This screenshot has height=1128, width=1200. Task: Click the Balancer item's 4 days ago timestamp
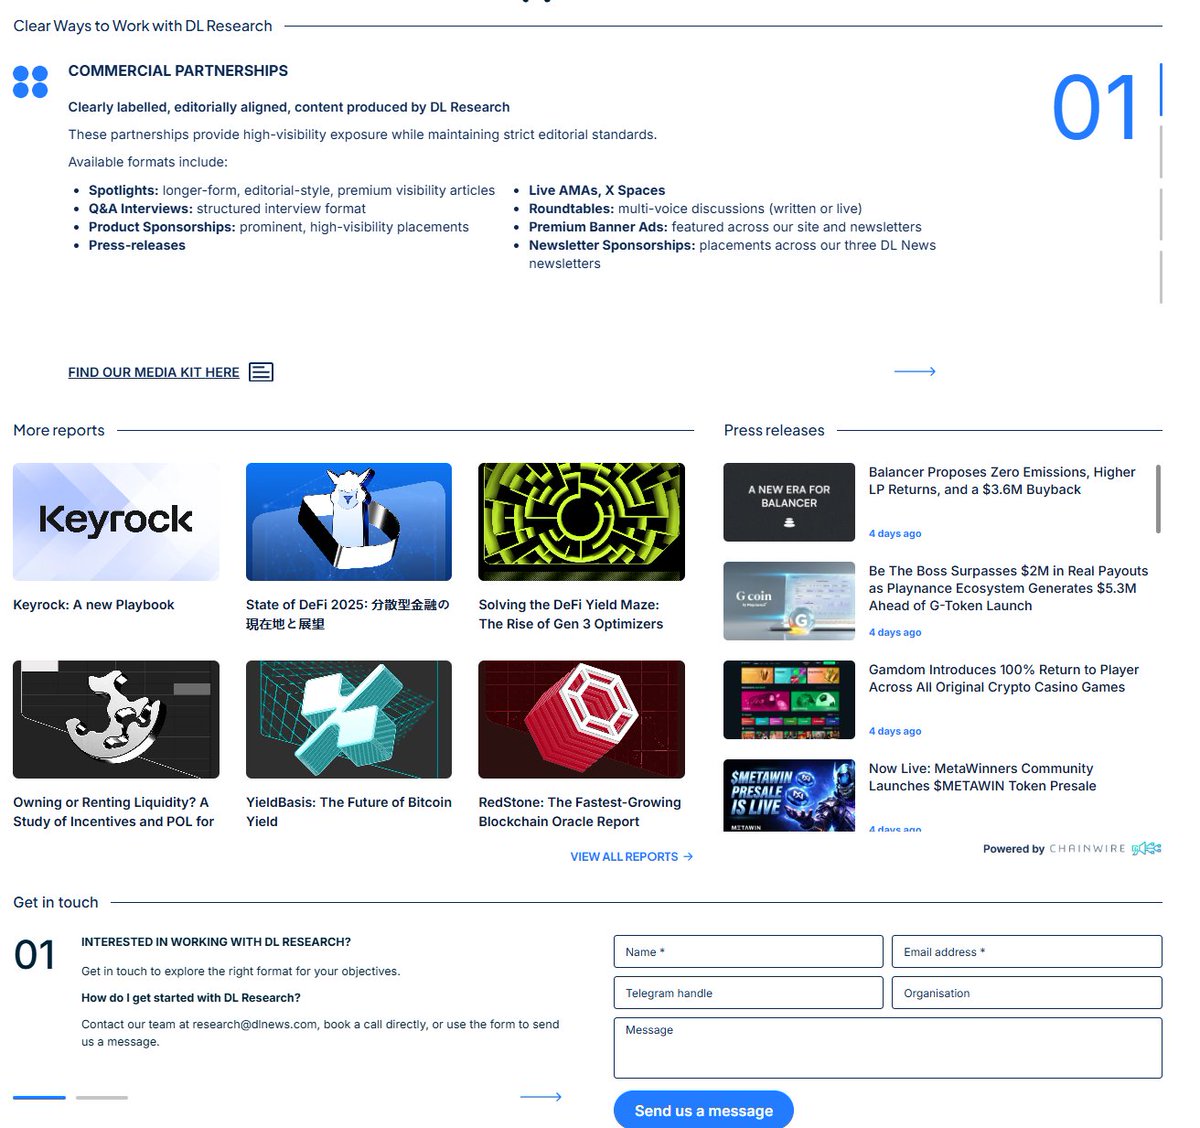895,534
